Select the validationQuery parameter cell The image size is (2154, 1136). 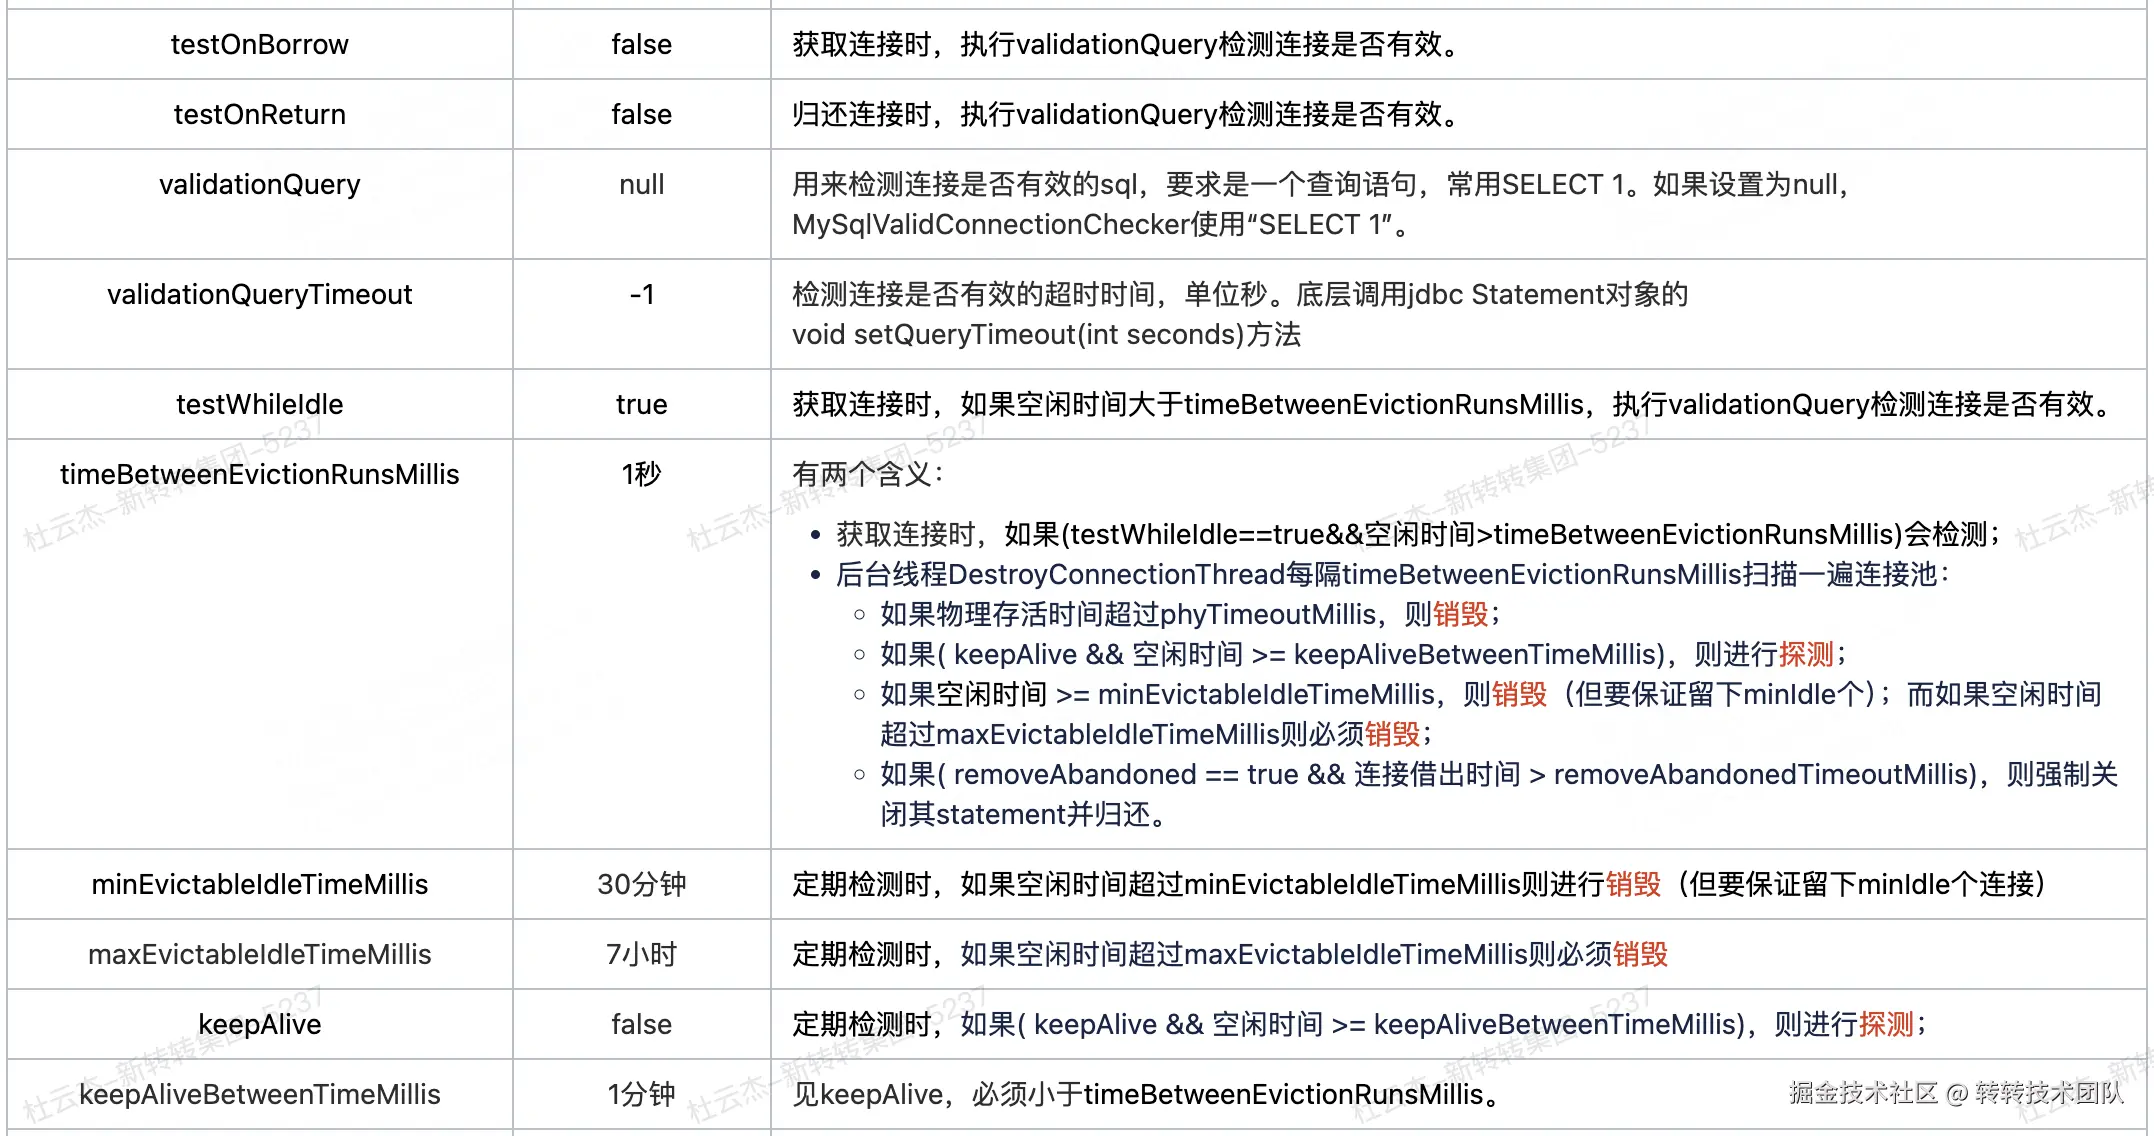tap(259, 185)
